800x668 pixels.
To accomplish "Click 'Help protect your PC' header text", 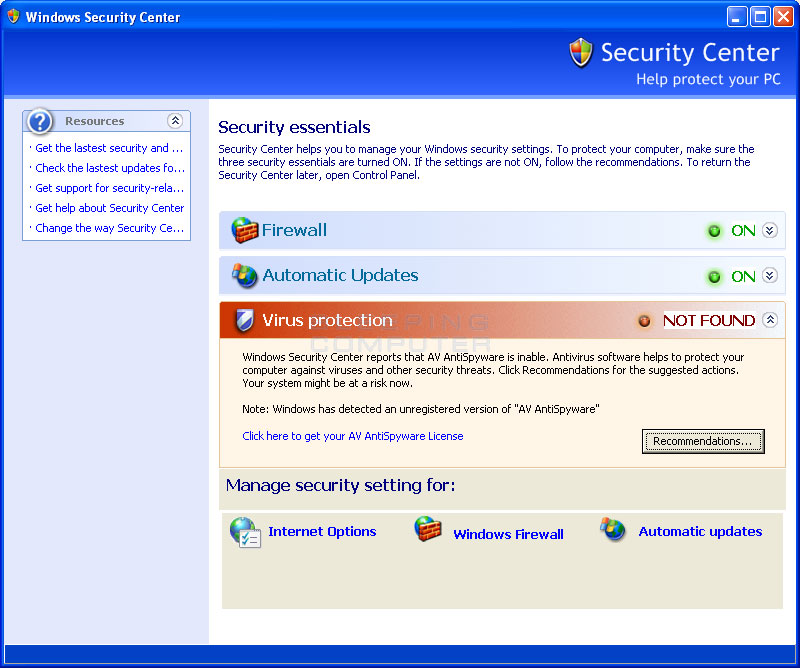I will tap(708, 80).
